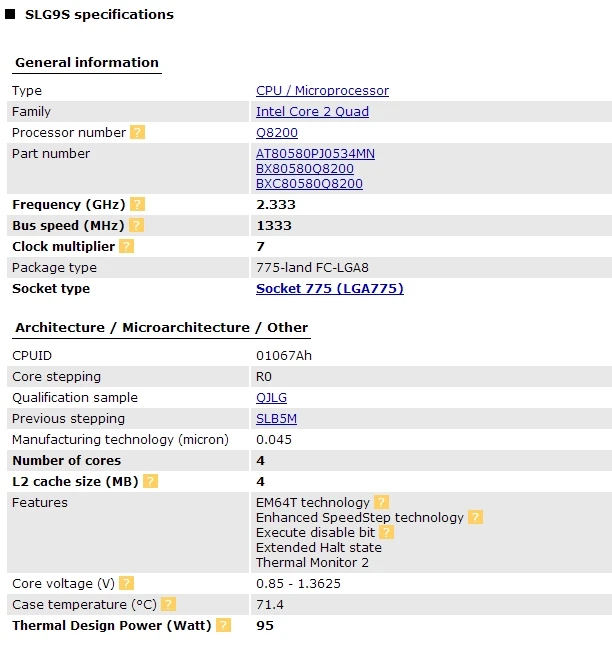Click the General information section heading

point(87,62)
